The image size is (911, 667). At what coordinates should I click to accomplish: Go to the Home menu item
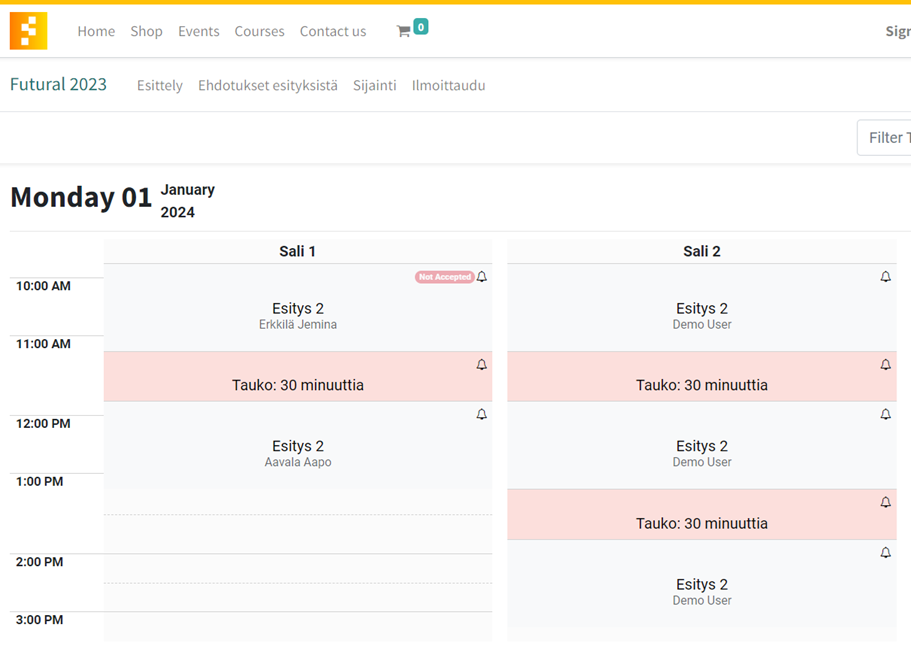click(96, 32)
